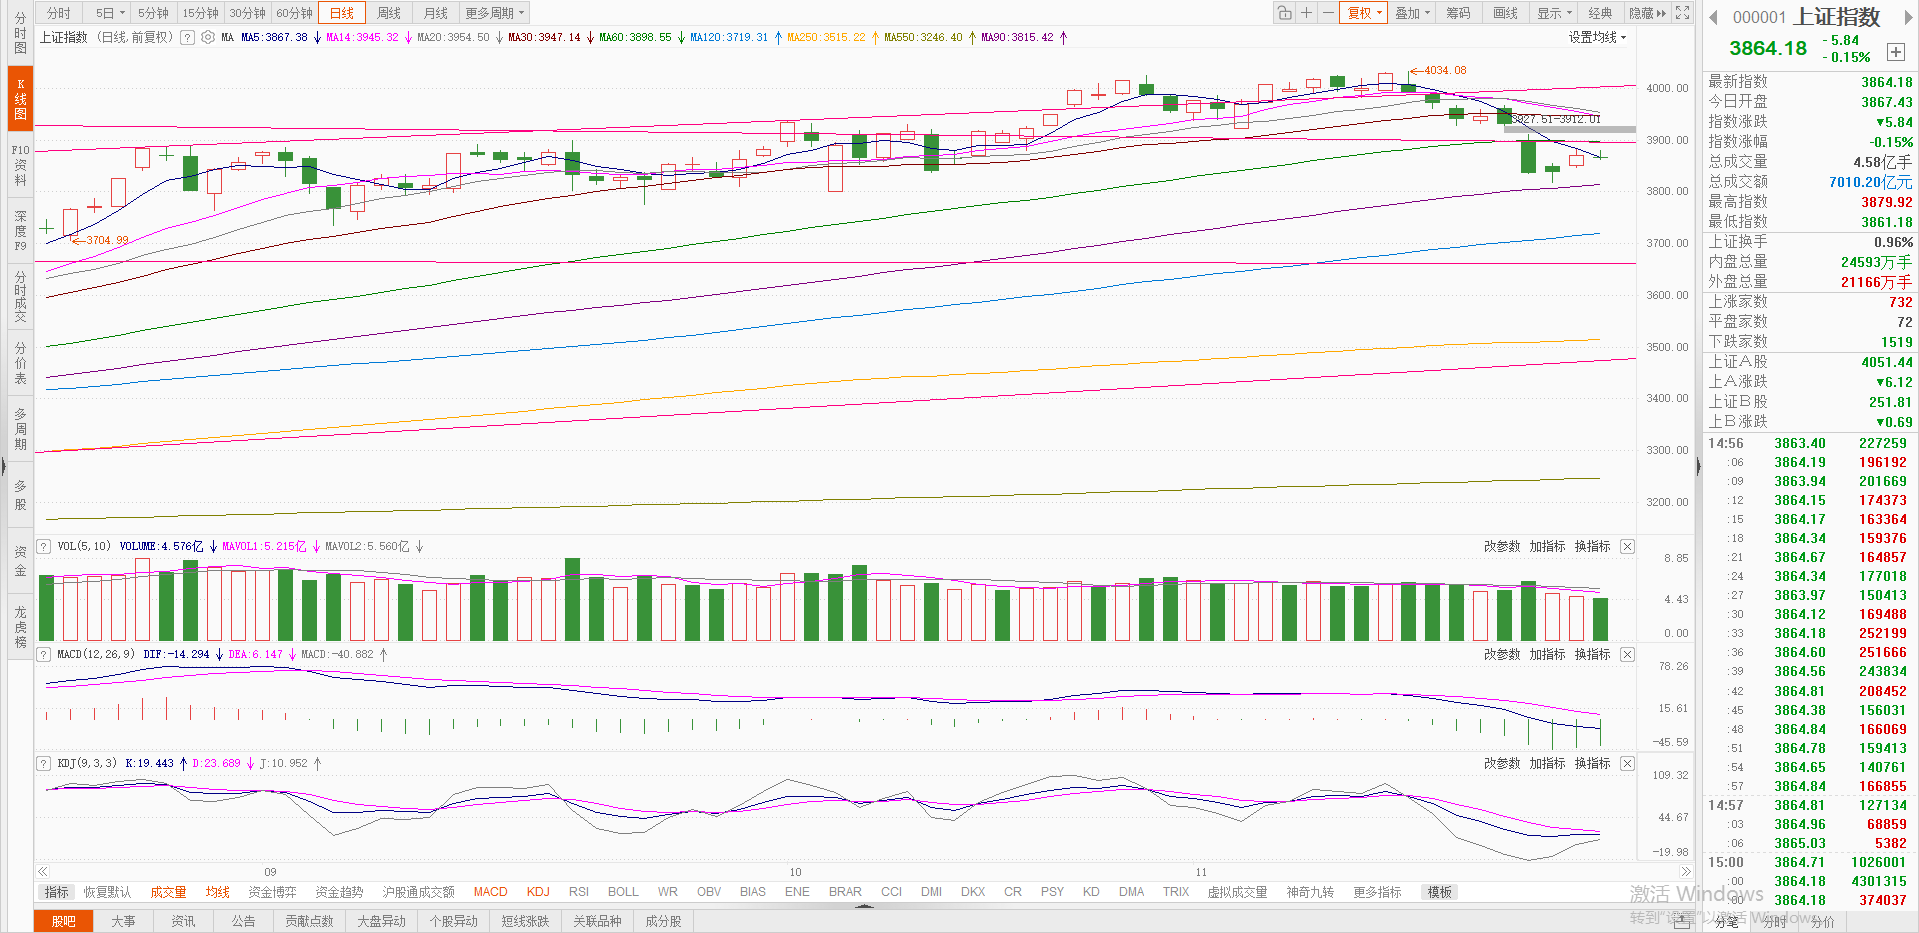Click the help question mark beside 上证指数
Screen dimensions: 1919x933
[187, 37]
